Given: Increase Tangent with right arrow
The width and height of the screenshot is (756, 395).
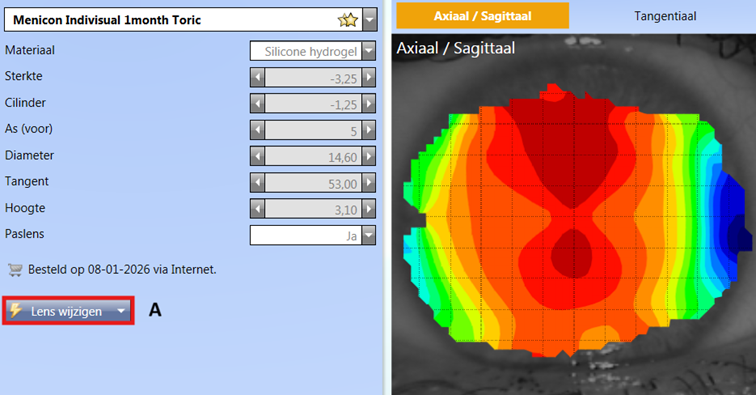Looking at the screenshot, I should tap(369, 183).
